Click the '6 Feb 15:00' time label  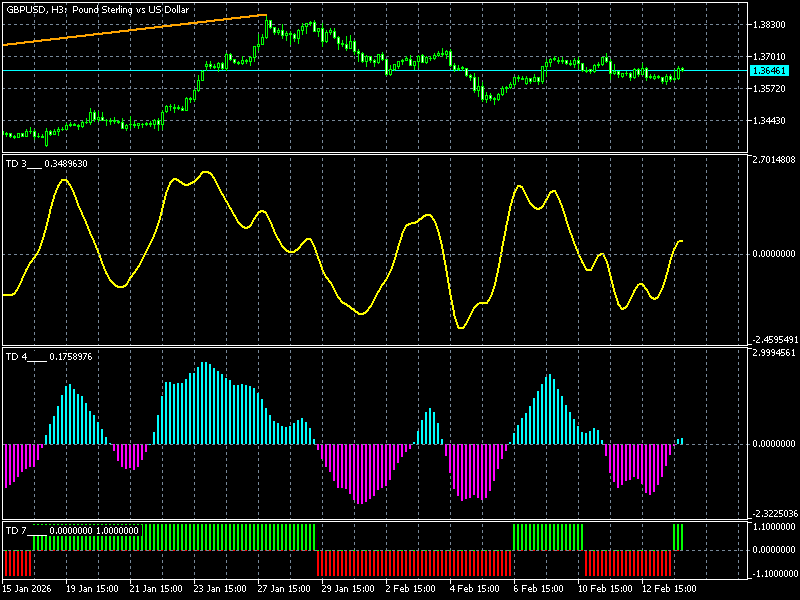click(538, 588)
